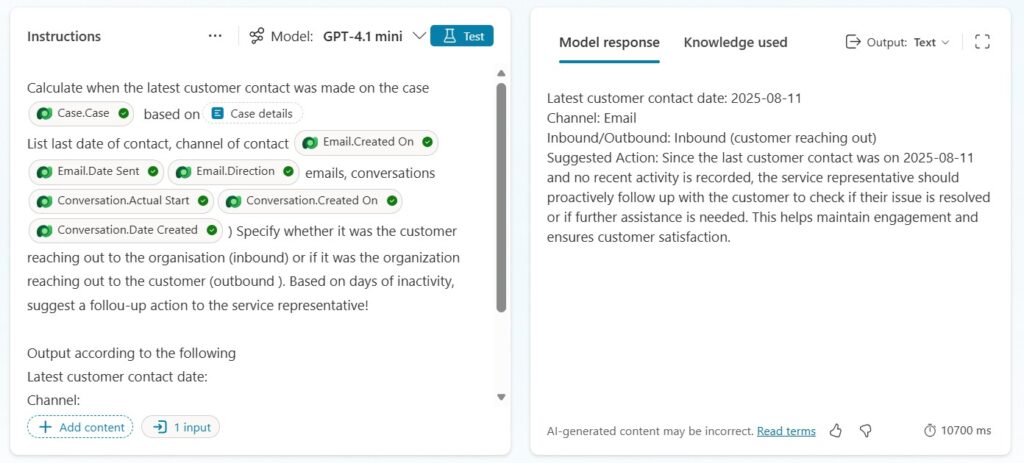
Task: Click the Email.Date Sent variable chip
Action: tap(95, 172)
